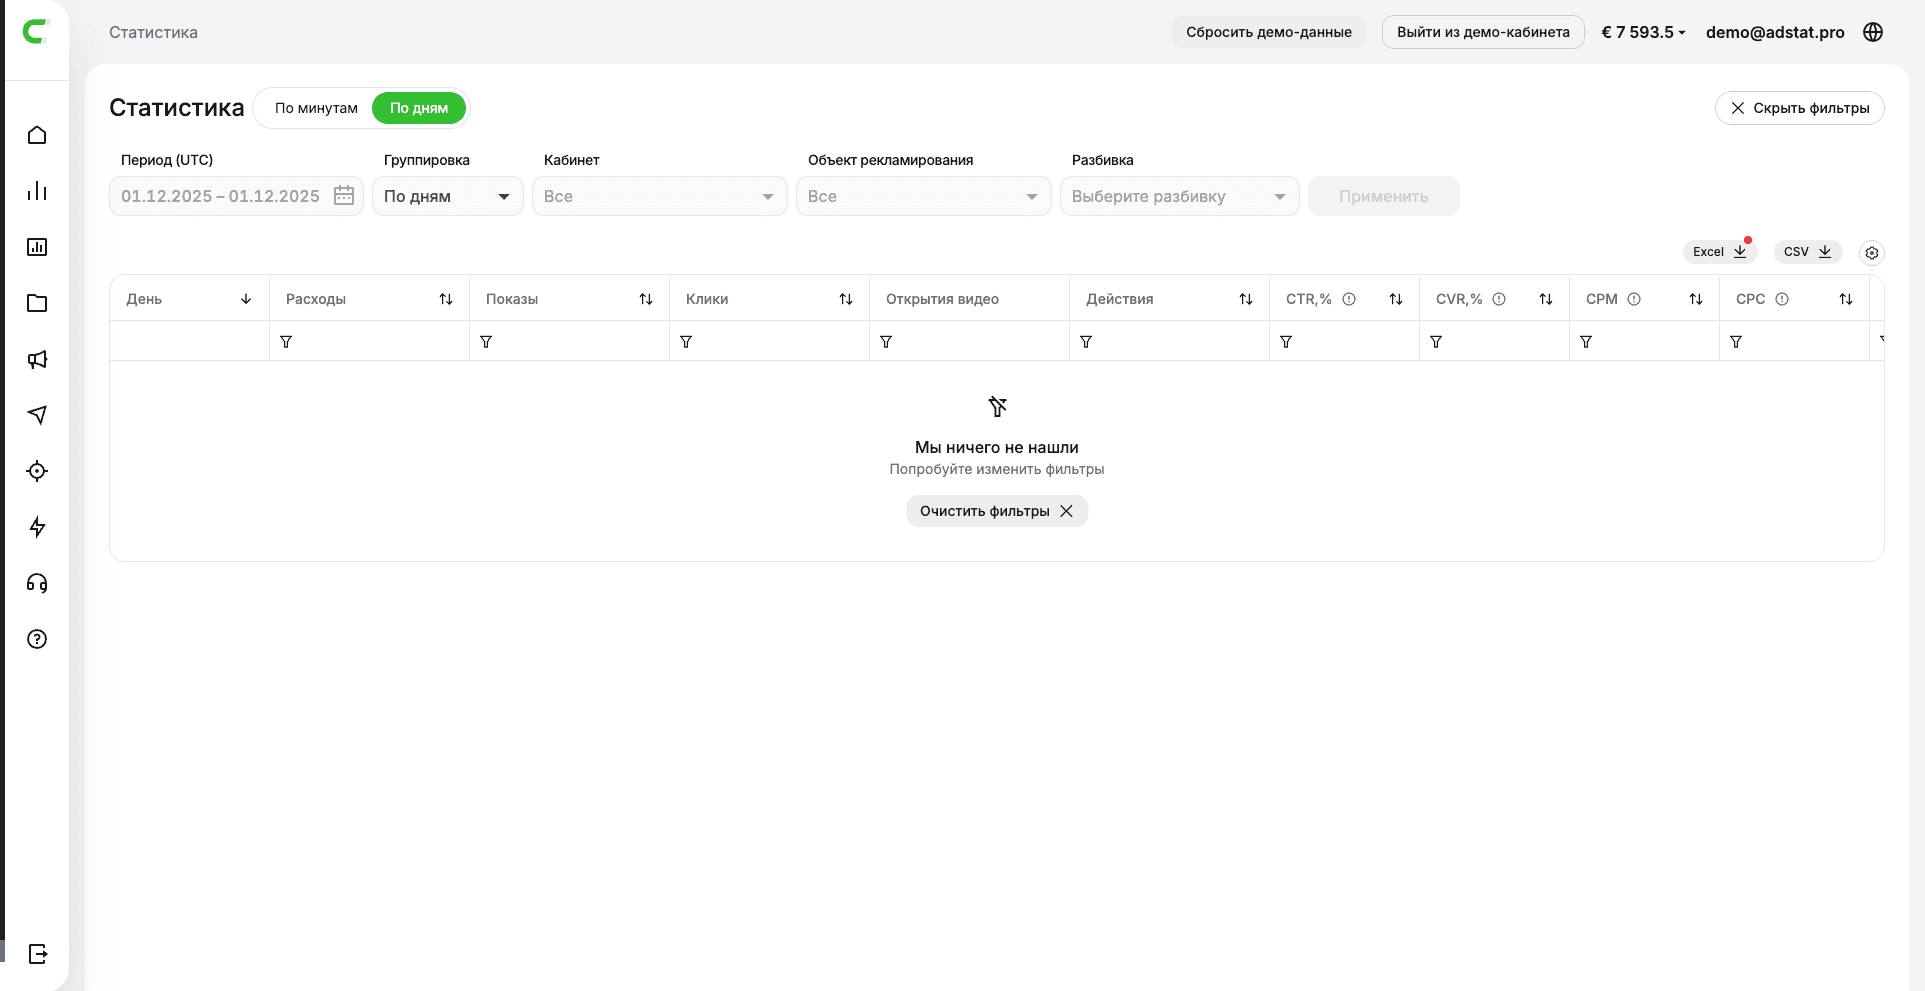Download Excel export of statistics
Image resolution: width=1925 pixels, height=991 pixels.
[1718, 252]
